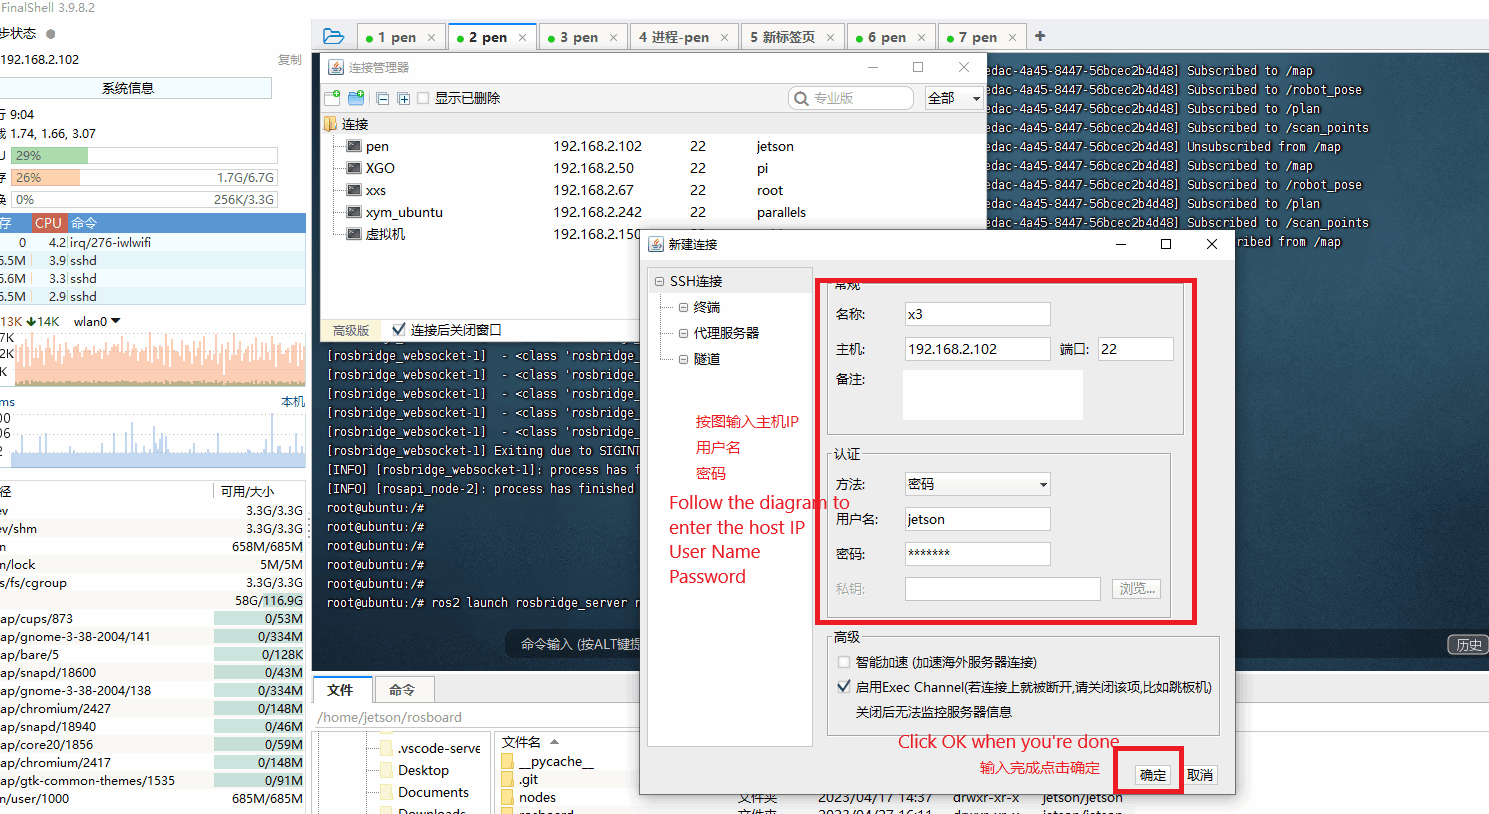This screenshot has width=1489, height=814.
Task: Enable the 显示已删除 checkbox
Action: point(423,98)
